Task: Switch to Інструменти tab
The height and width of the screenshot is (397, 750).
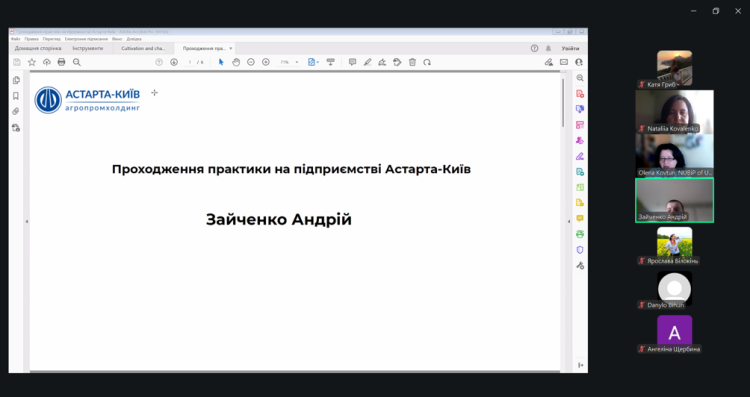Action: [88, 48]
